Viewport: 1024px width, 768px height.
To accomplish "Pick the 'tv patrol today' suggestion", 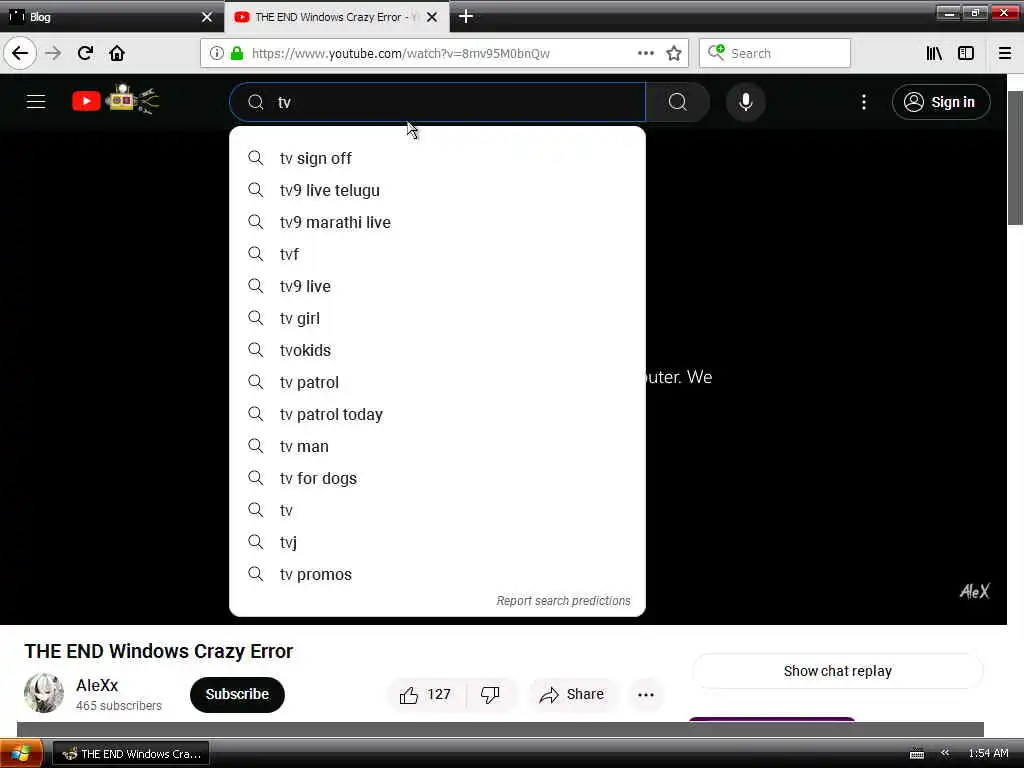I will pos(438,414).
